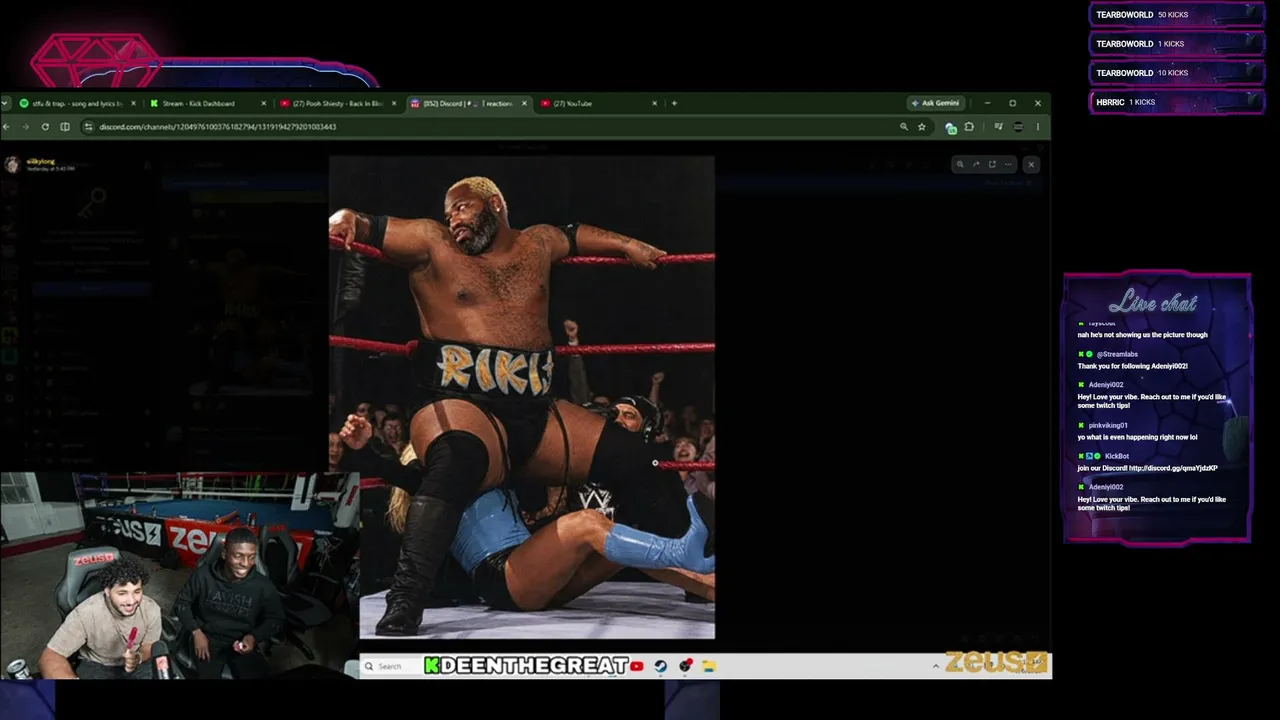Open the address bar zoom magnifier
Viewport: 1280px width, 720px height.
904,127
